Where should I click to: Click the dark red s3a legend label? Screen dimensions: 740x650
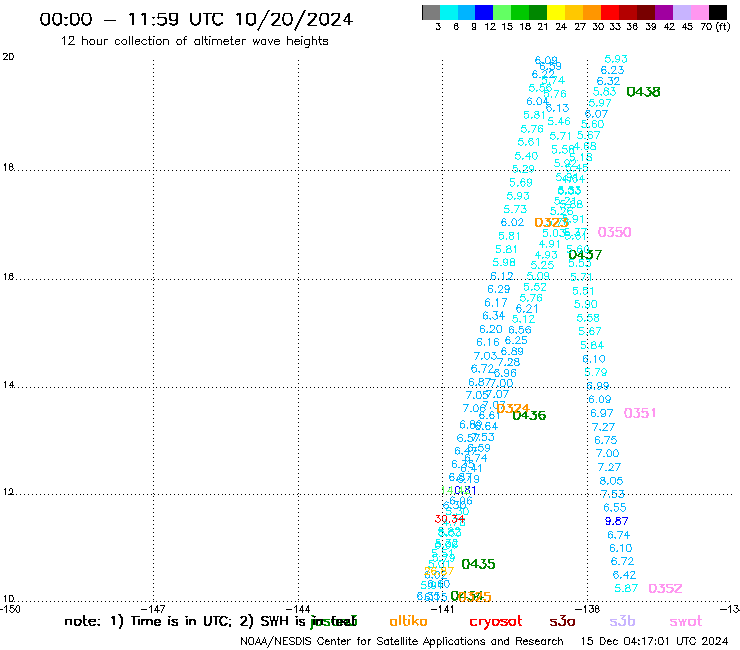pyautogui.click(x=562, y=621)
